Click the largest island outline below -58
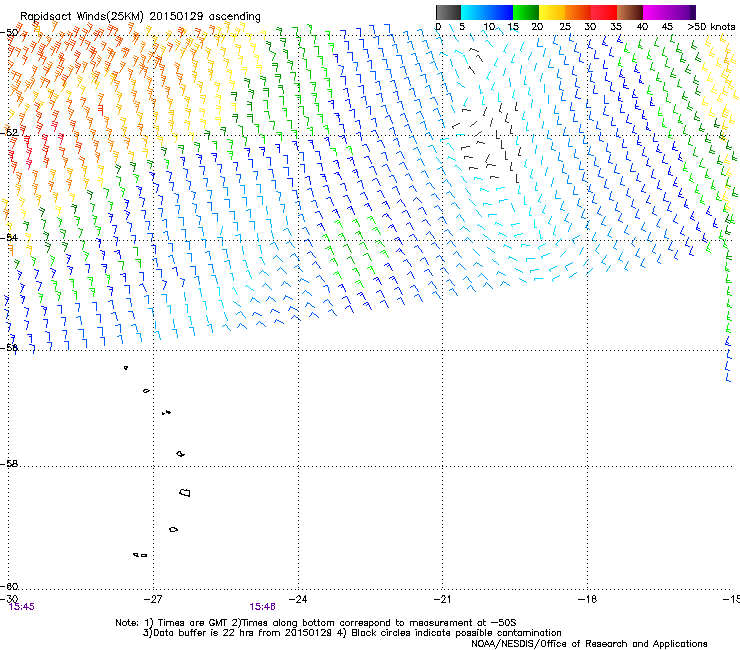740x650 pixels. [x=185, y=492]
